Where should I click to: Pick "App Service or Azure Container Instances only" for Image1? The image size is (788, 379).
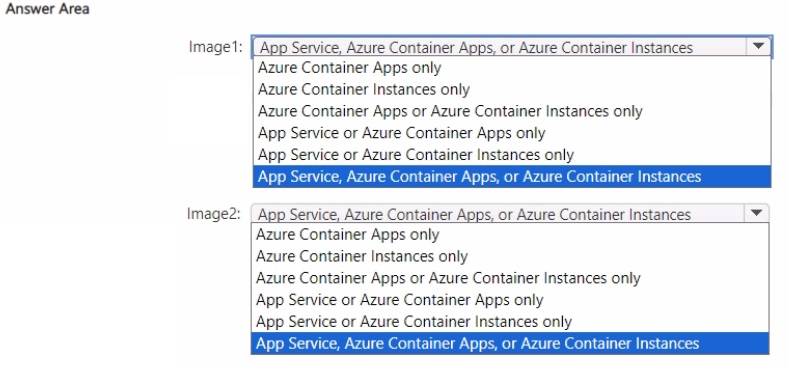click(x=512, y=155)
